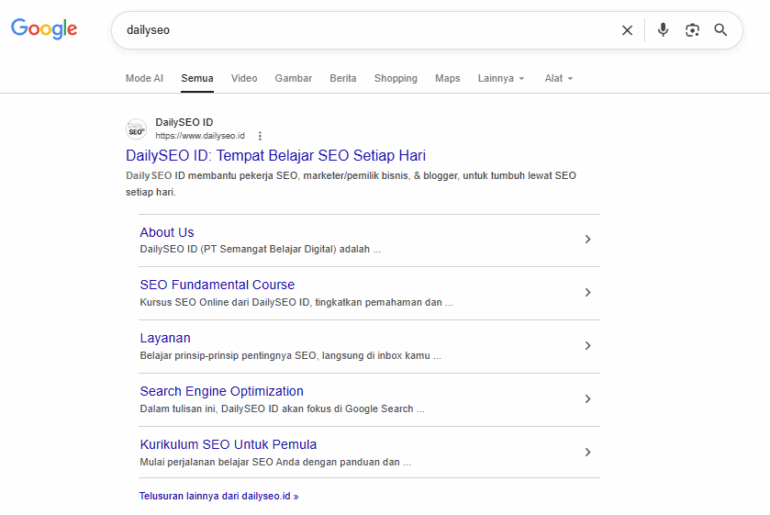Image resolution: width=770 pixels, height=515 pixels.
Task: Open the About Us sitelink
Action: pyautogui.click(x=167, y=232)
